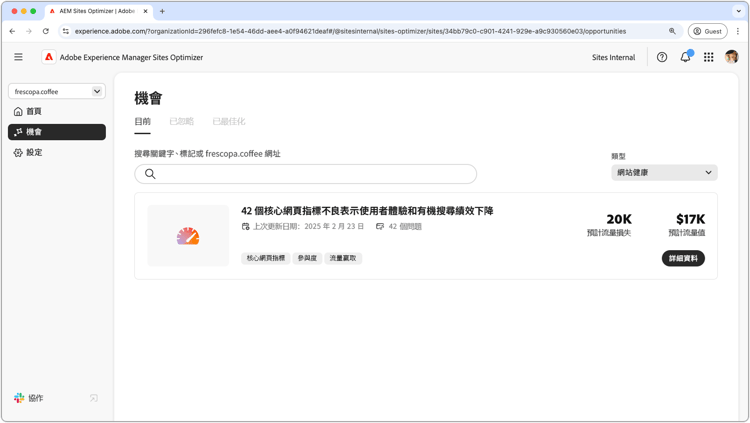The height and width of the screenshot is (423, 750).
Task: Open the help question mark icon
Action: 662,57
